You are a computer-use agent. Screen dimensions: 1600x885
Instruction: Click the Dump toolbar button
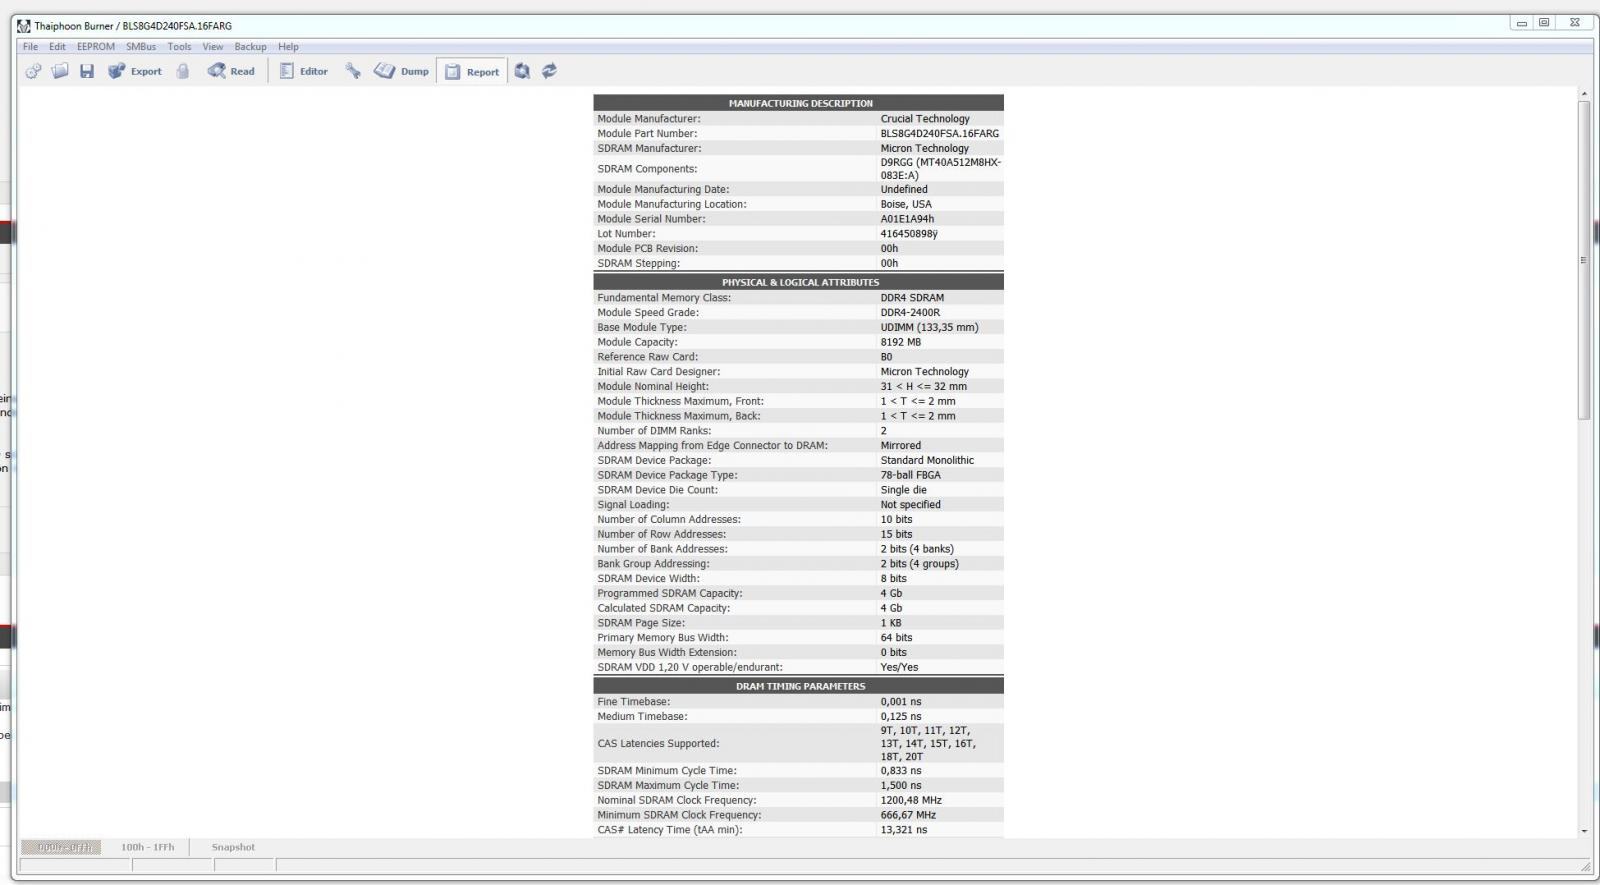click(x=401, y=71)
